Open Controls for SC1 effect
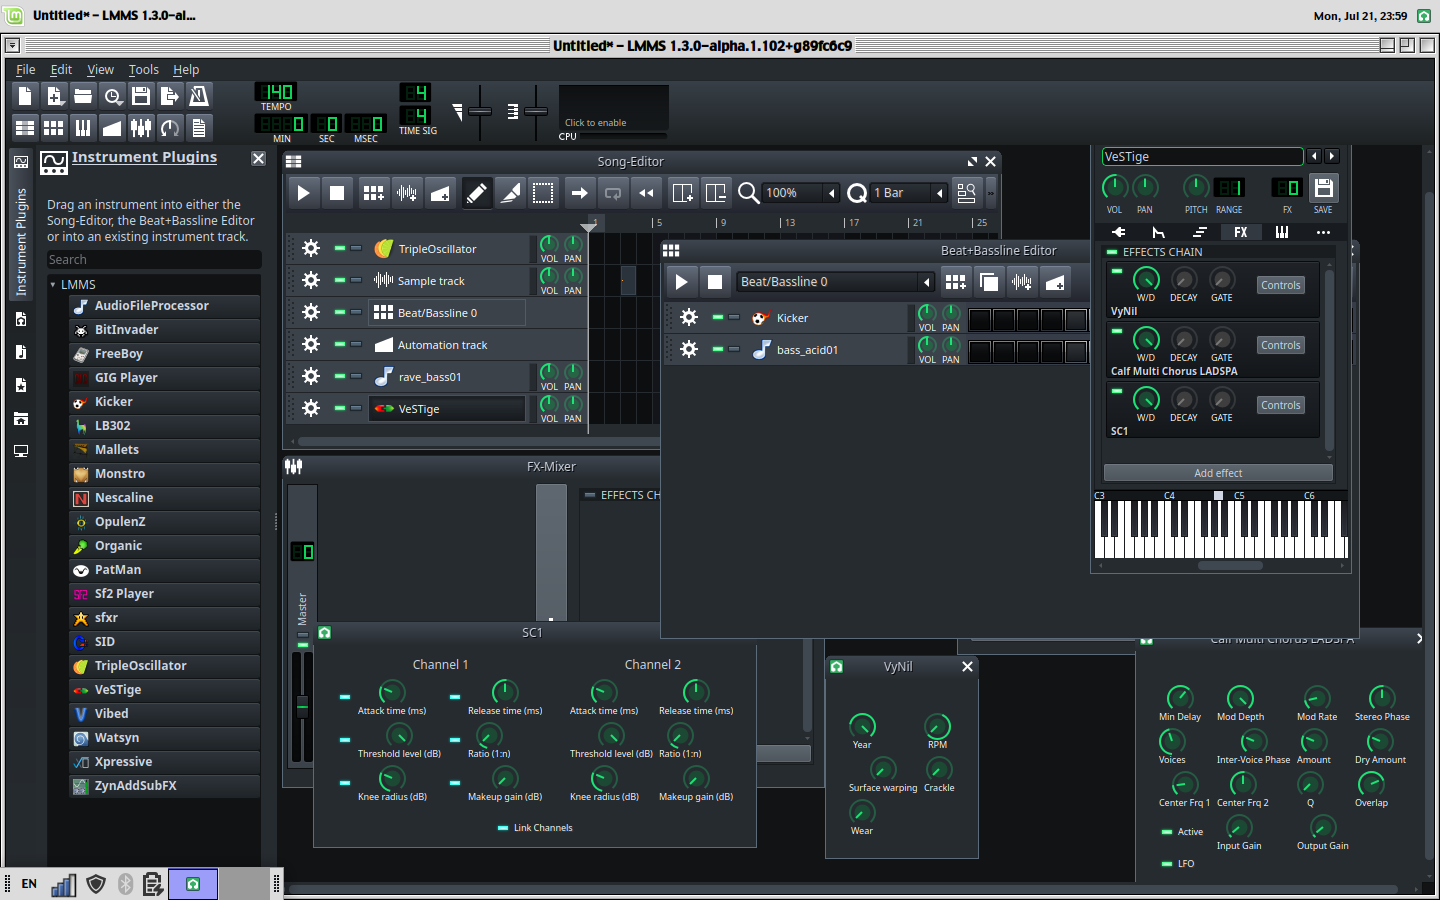 pyautogui.click(x=1281, y=405)
